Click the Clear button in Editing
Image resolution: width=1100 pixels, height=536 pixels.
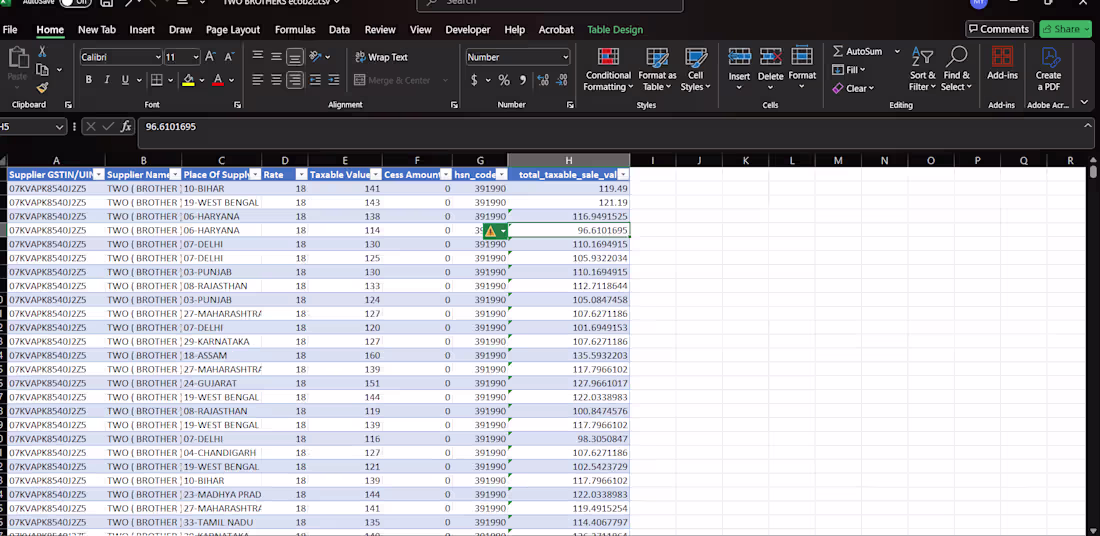tap(853, 88)
